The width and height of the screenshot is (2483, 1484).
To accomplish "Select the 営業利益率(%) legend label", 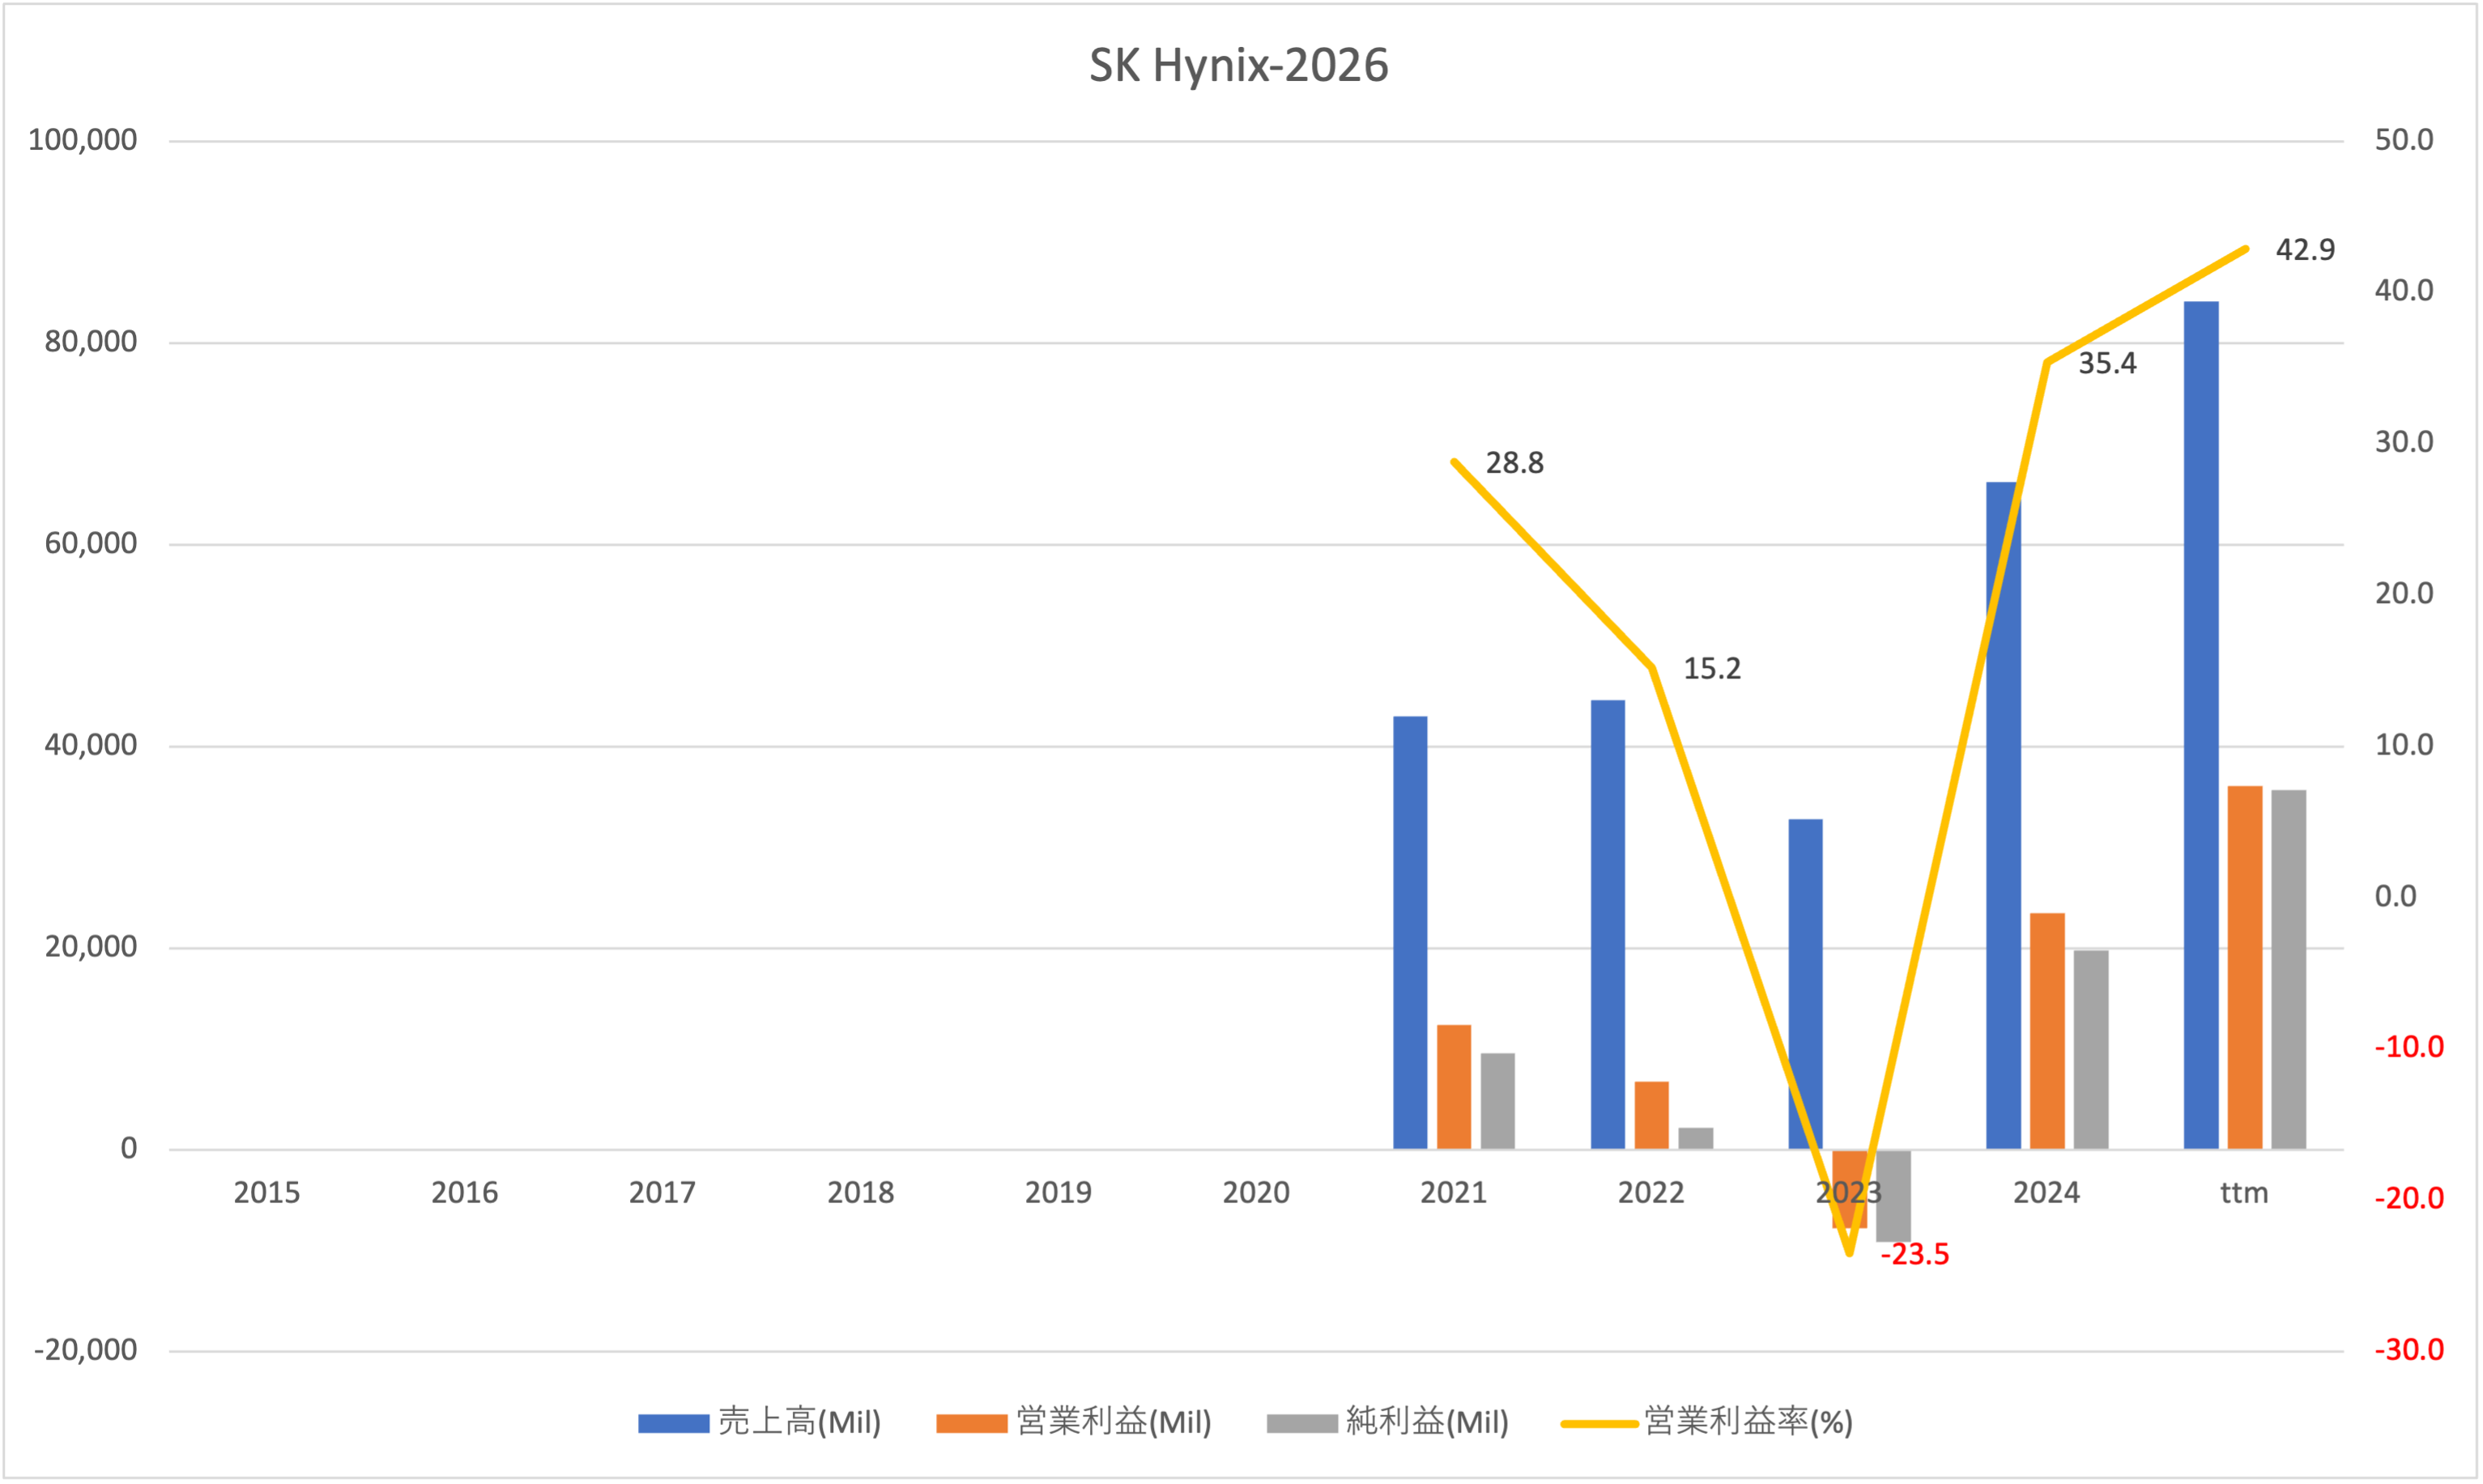I will [x=1748, y=1422].
